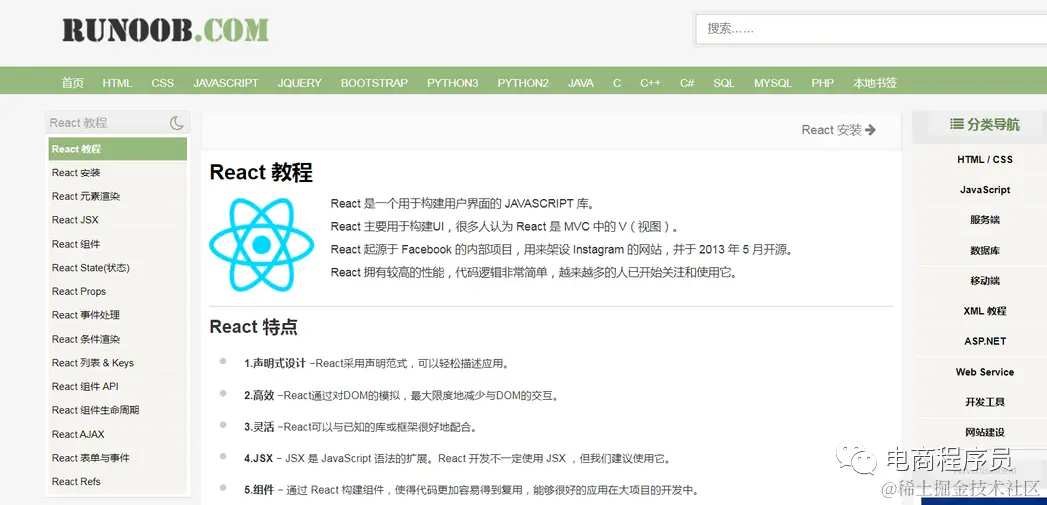Open JAVASCRIPT in the navigation bar
Screen dimensions: 1047x505
226,83
